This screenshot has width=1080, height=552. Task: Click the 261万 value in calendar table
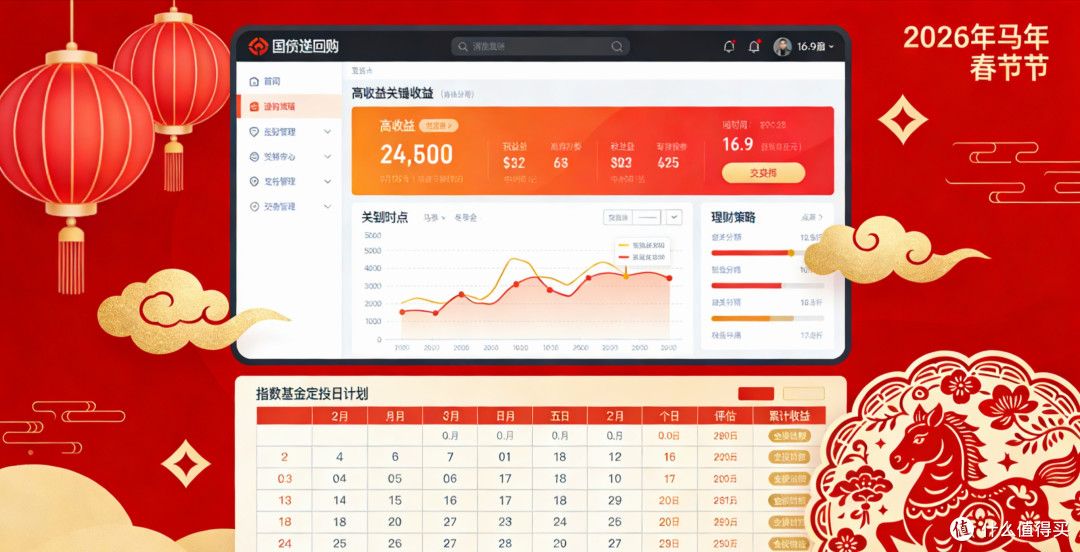coord(725,500)
